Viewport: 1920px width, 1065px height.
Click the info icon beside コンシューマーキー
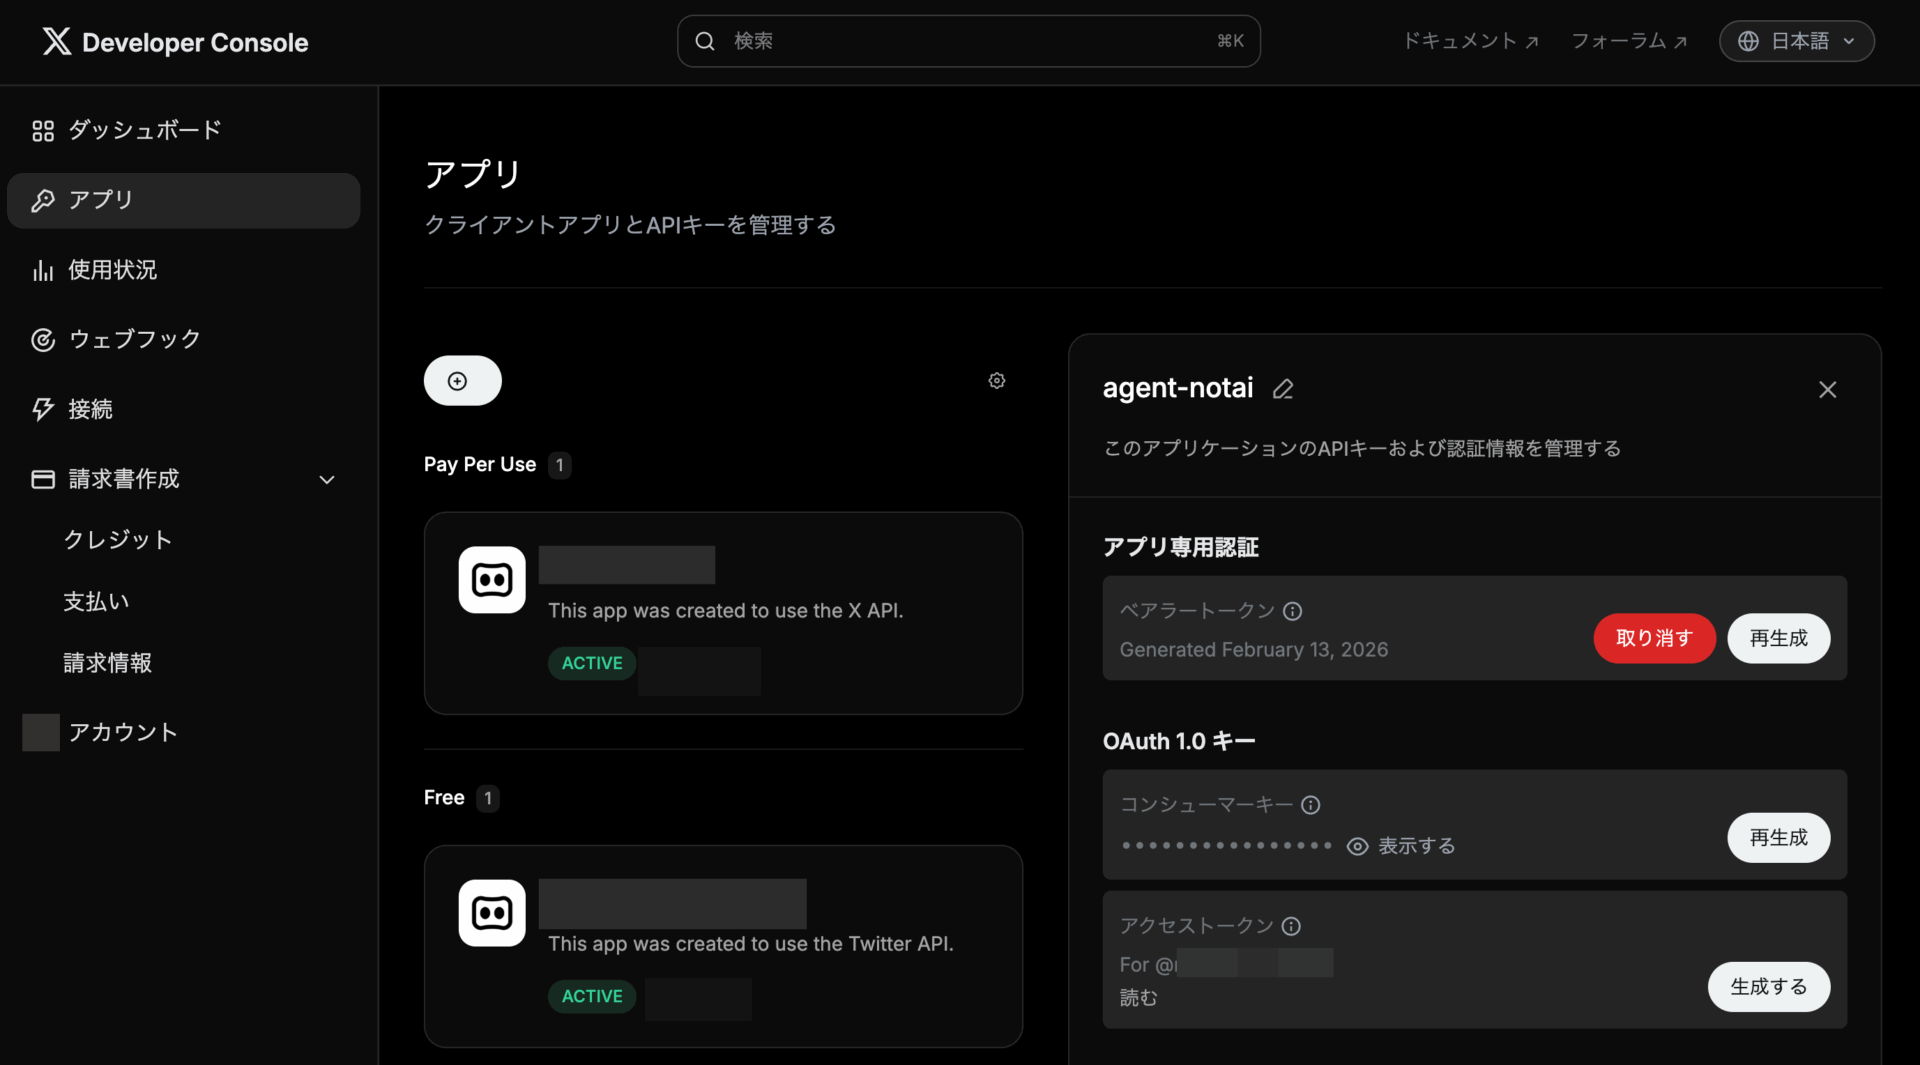point(1311,804)
